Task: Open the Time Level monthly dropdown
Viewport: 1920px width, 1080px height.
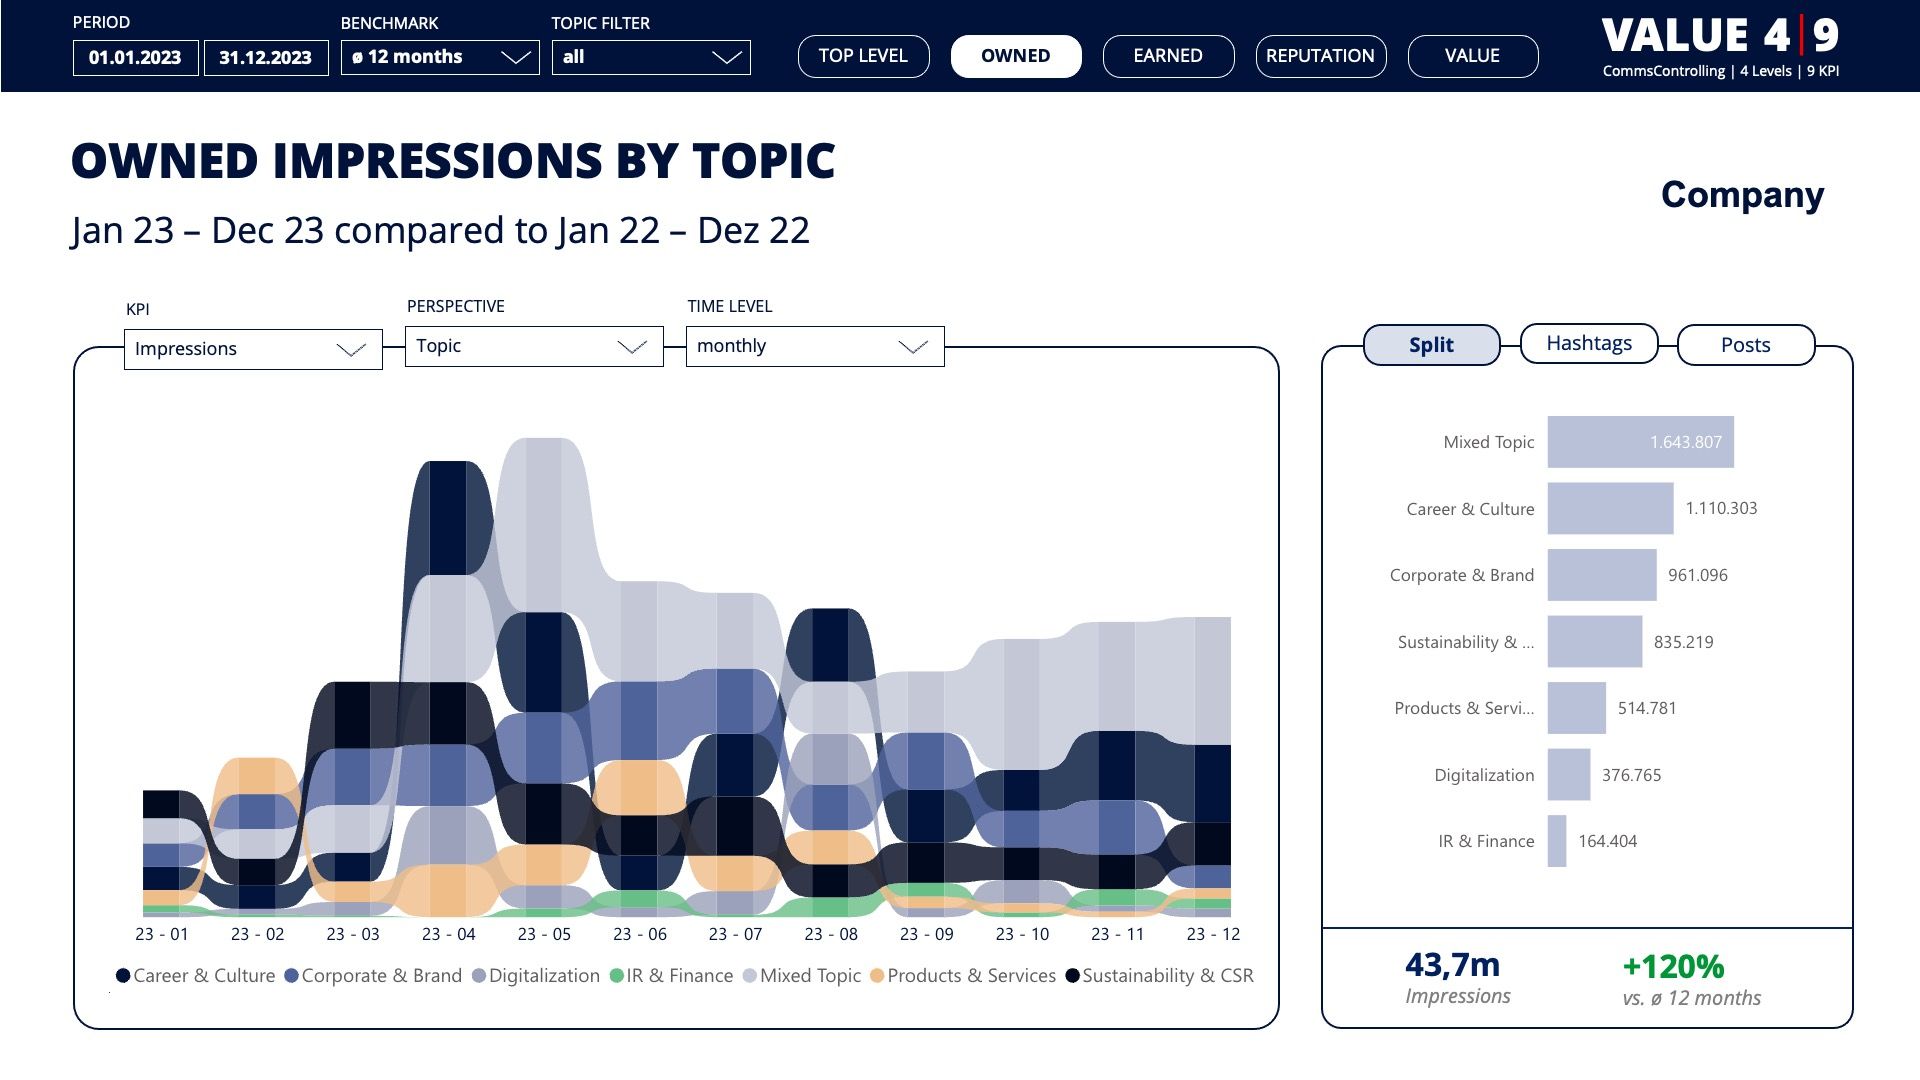Action: pos(815,346)
